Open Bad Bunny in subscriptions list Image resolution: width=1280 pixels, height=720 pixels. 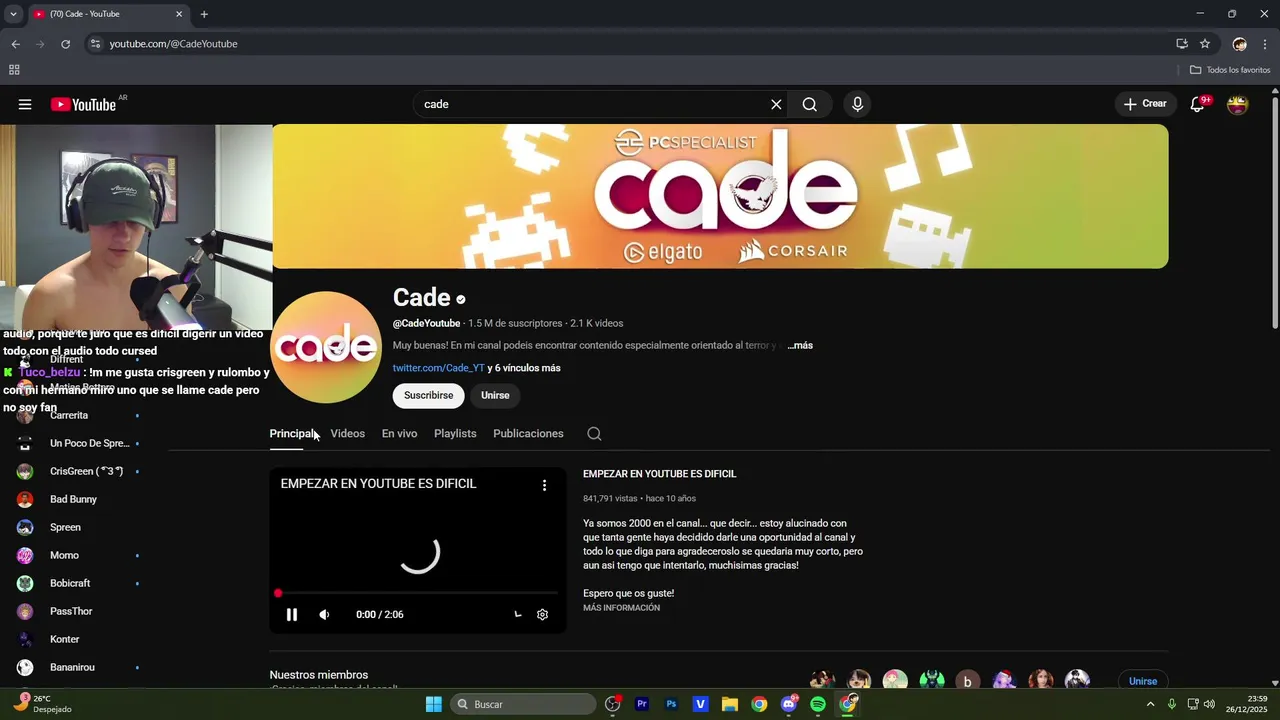click(x=73, y=499)
